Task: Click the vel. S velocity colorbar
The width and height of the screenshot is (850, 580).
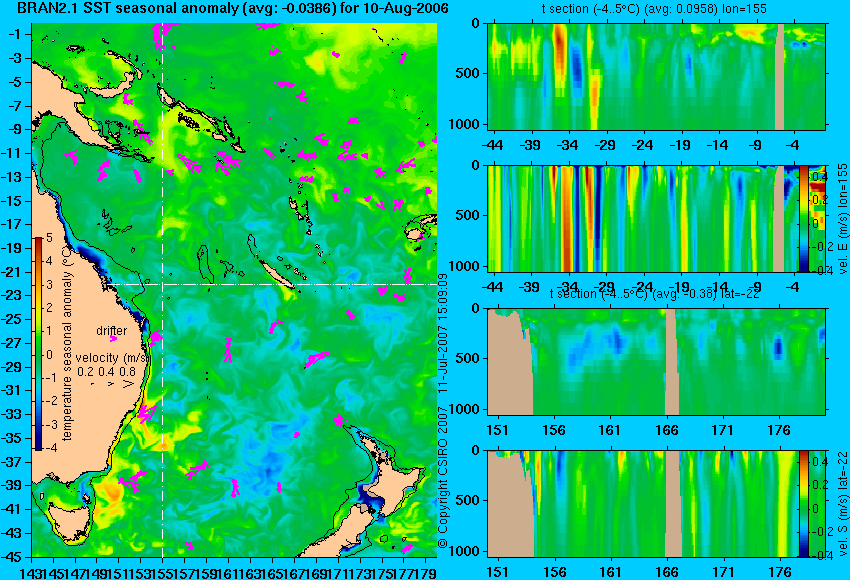Action: (803, 504)
